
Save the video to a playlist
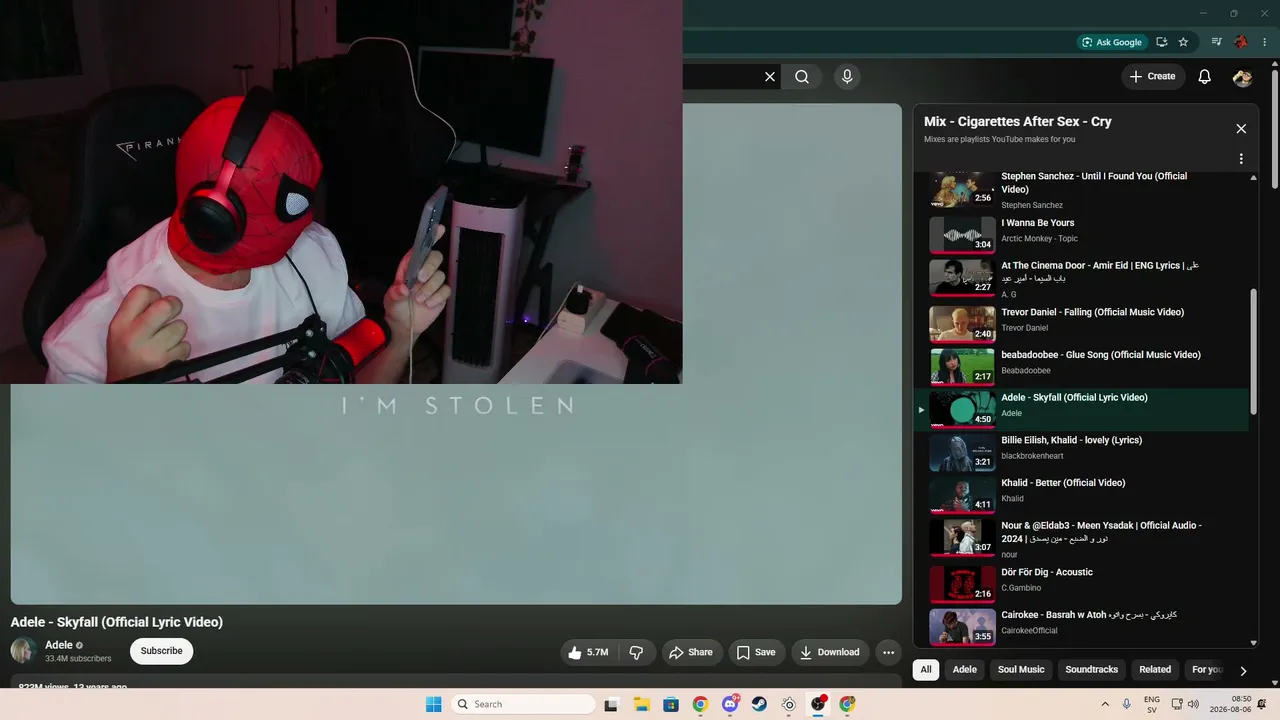(x=756, y=652)
